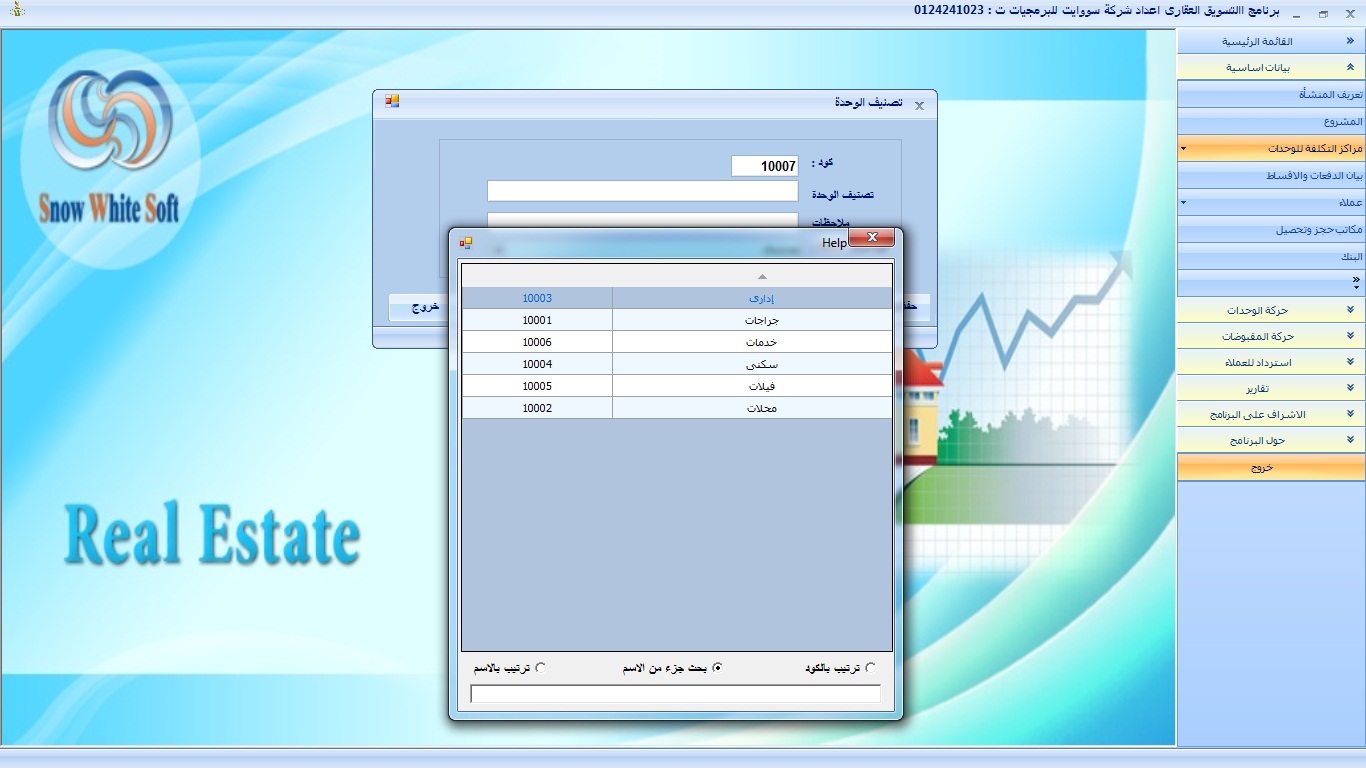This screenshot has width=1366, height=768.
Task: Close the تصنيف الوحدة window
Action: pyautogui.click(x=919, y=105)
